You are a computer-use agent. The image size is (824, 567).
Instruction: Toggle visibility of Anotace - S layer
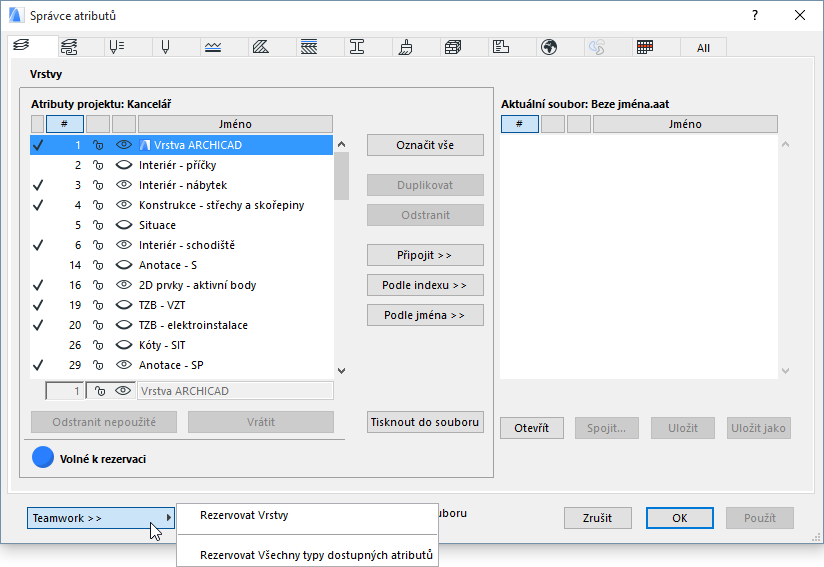point(124,265)
